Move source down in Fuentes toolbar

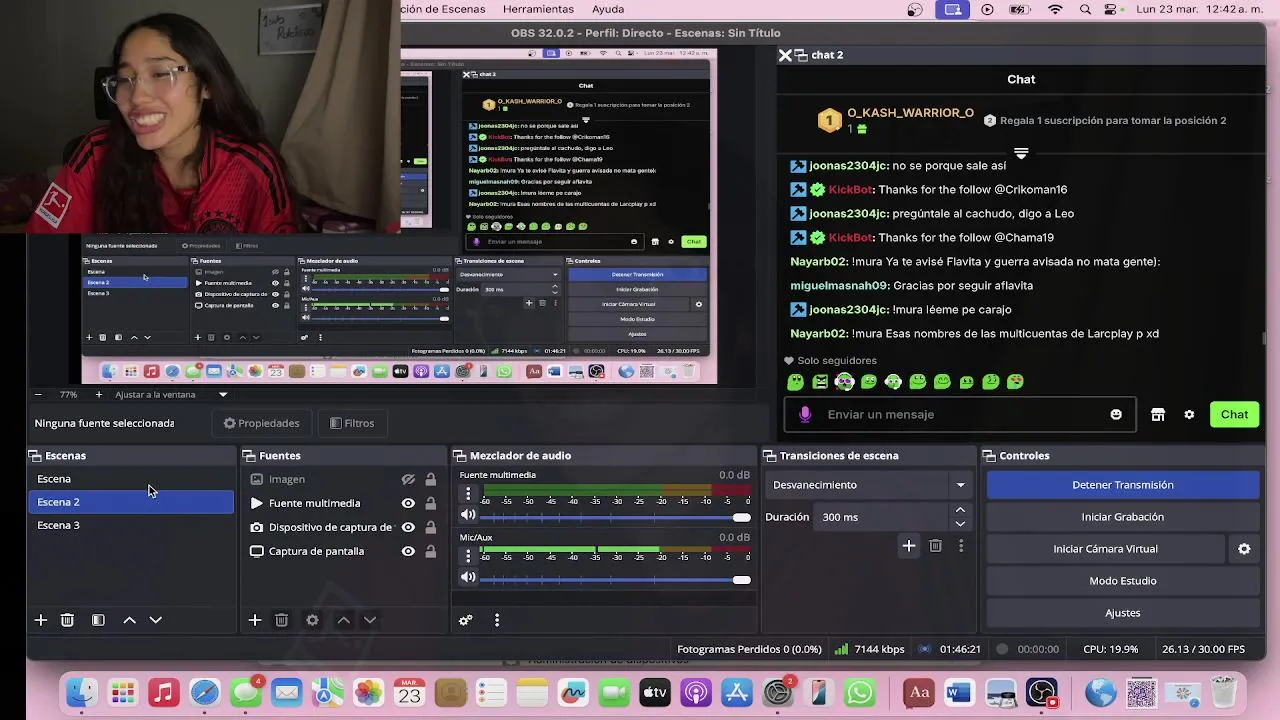[x=369, y=620]
